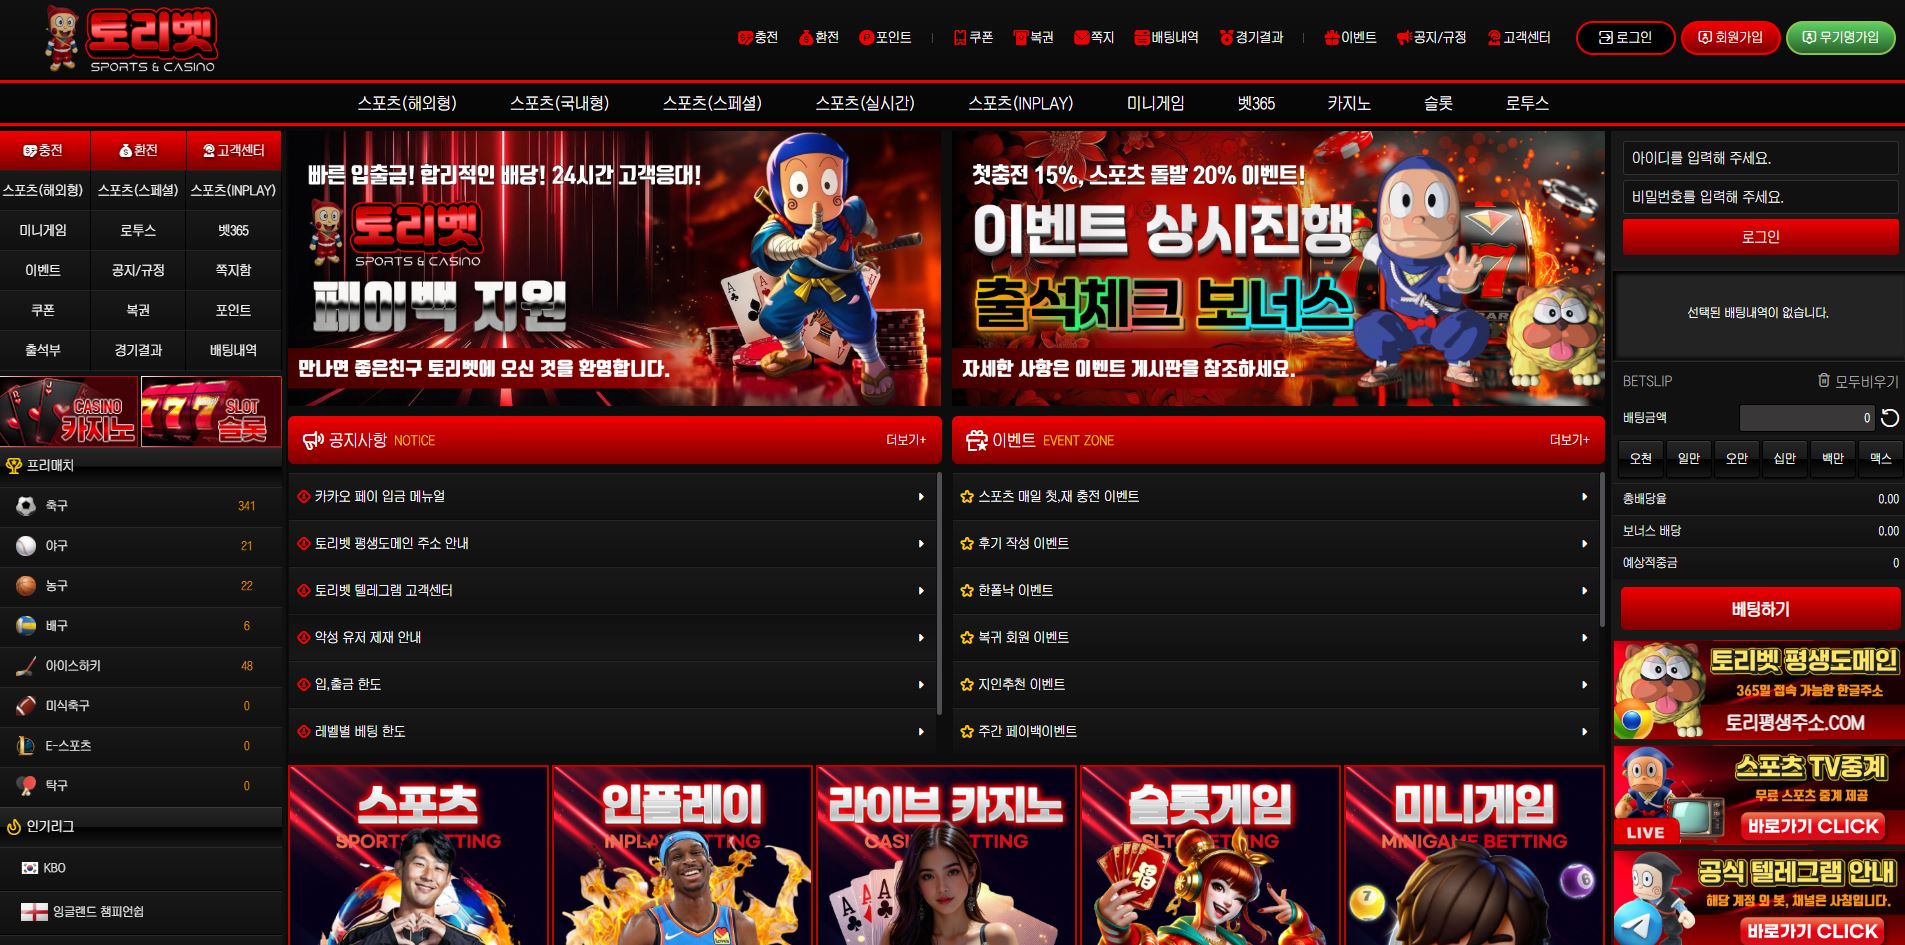
Task: Open the 충전 (deposit) icon in top bar
Action: (x=744, y=37)
